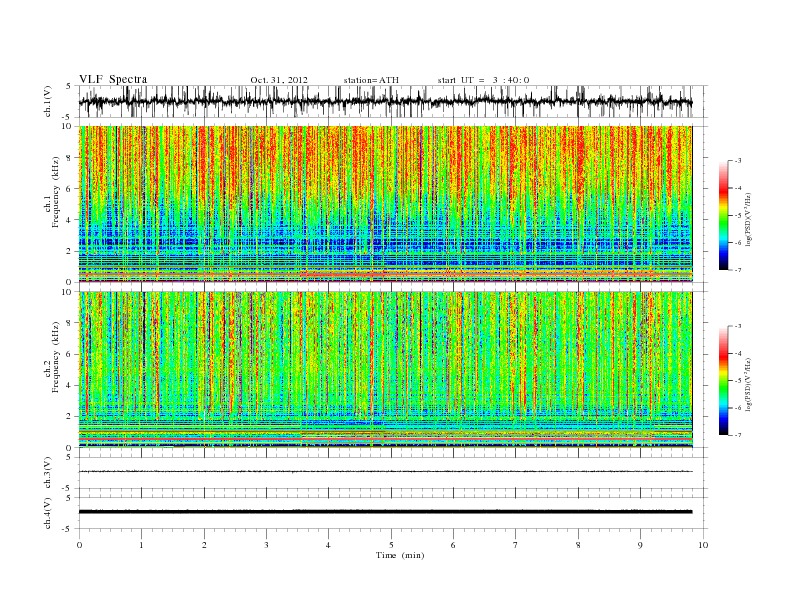Viewport: 792px width, 612px height.
Task: Click the "-7" tick on the lower colorbar
Action: coord(737,435)
